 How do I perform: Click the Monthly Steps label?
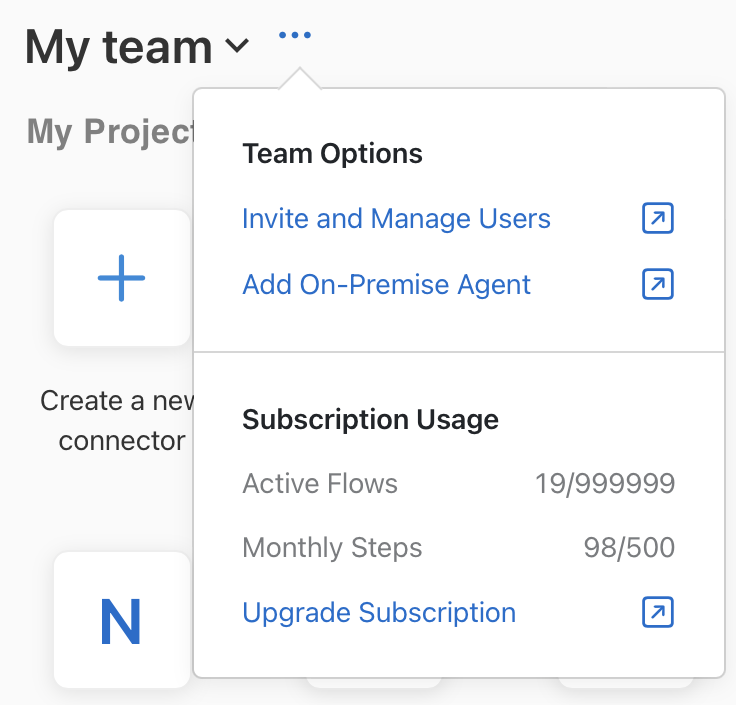pyautogui.click(x=332, y=548)
